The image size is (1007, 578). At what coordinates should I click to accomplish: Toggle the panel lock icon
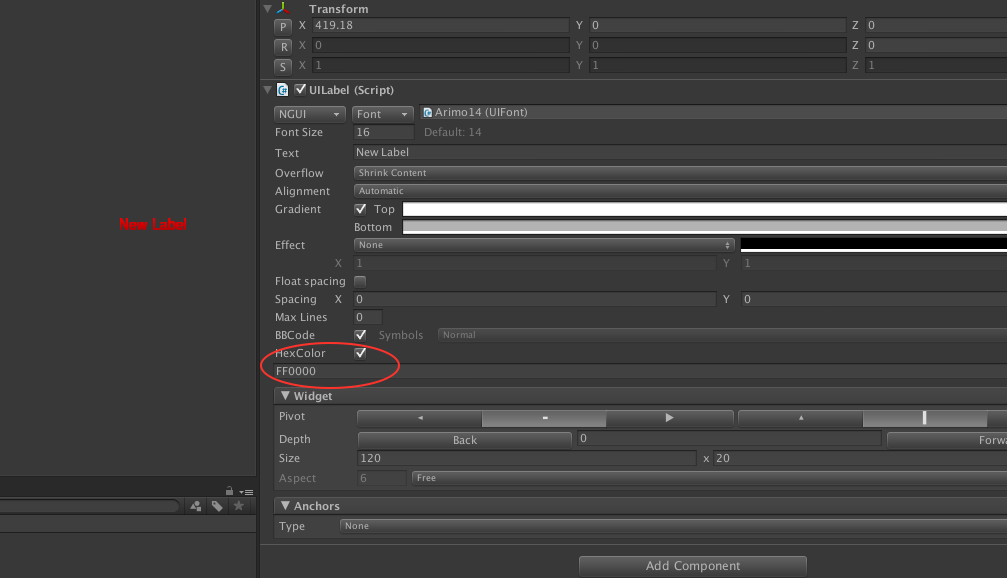(230, 491)
